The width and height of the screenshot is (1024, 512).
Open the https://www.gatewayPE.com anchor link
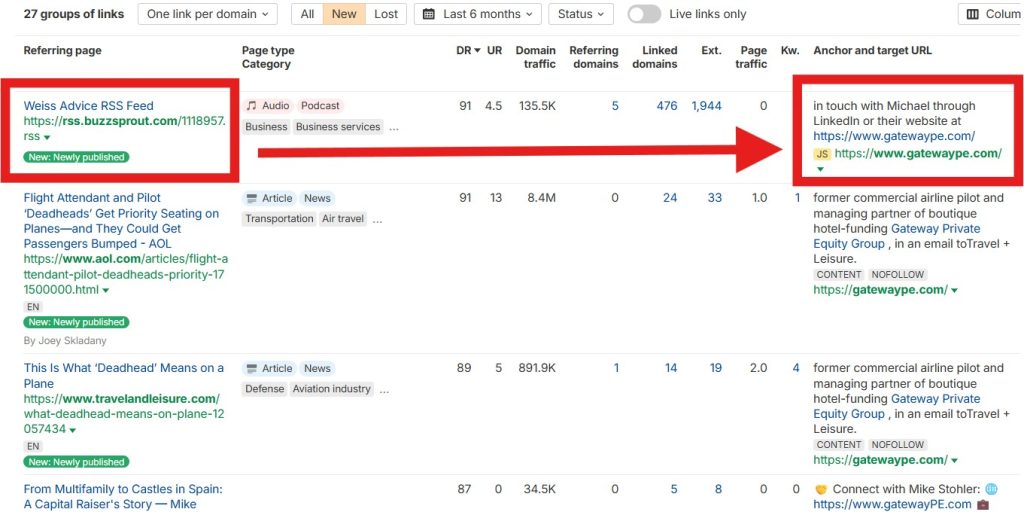pos(893,504)
